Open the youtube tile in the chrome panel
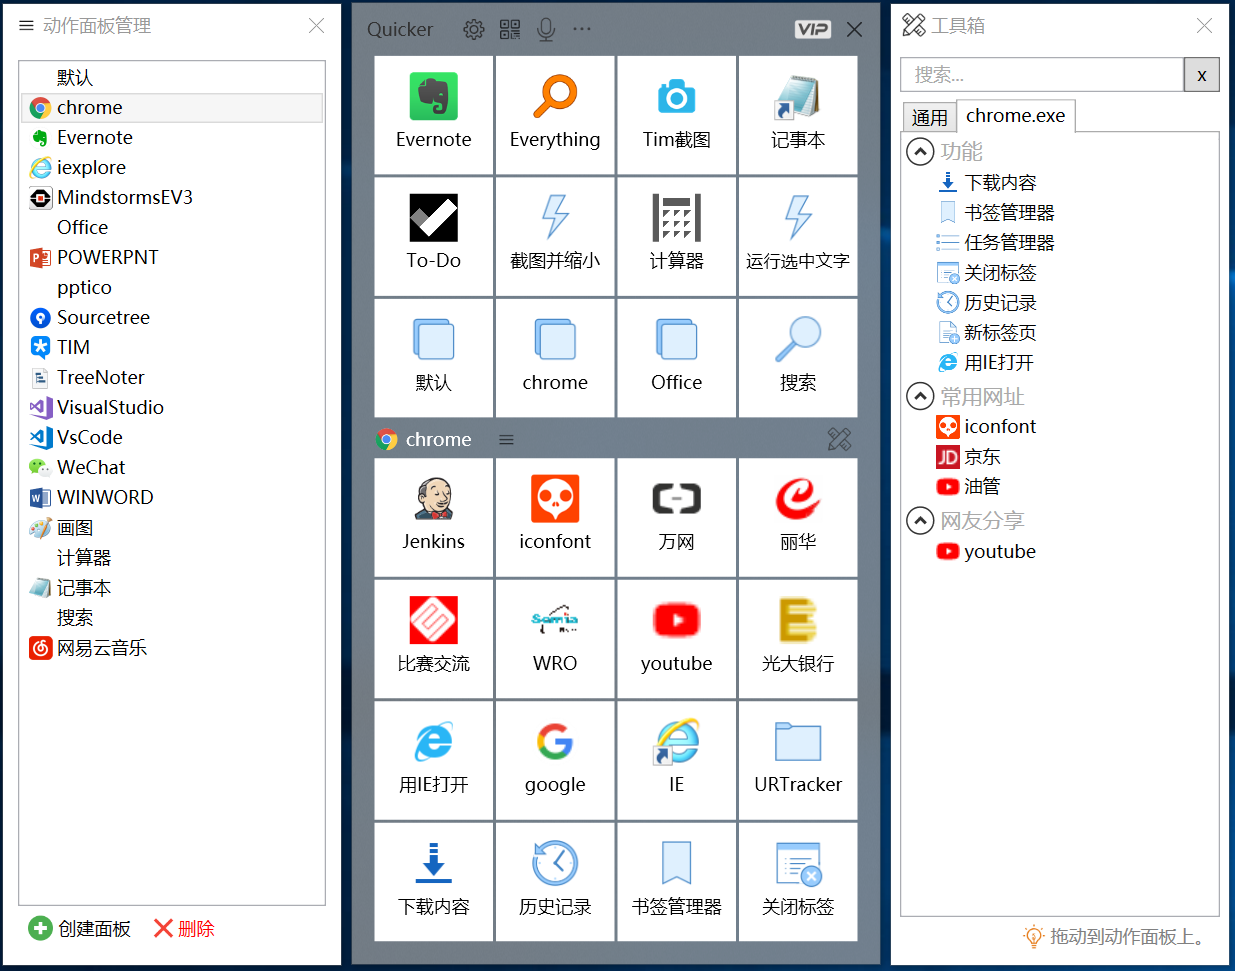 676,639
